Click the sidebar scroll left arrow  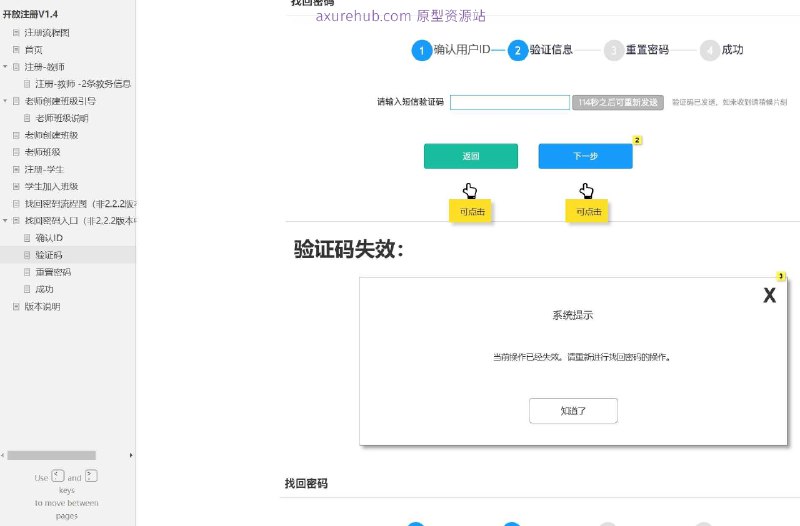tap(3, 455)
